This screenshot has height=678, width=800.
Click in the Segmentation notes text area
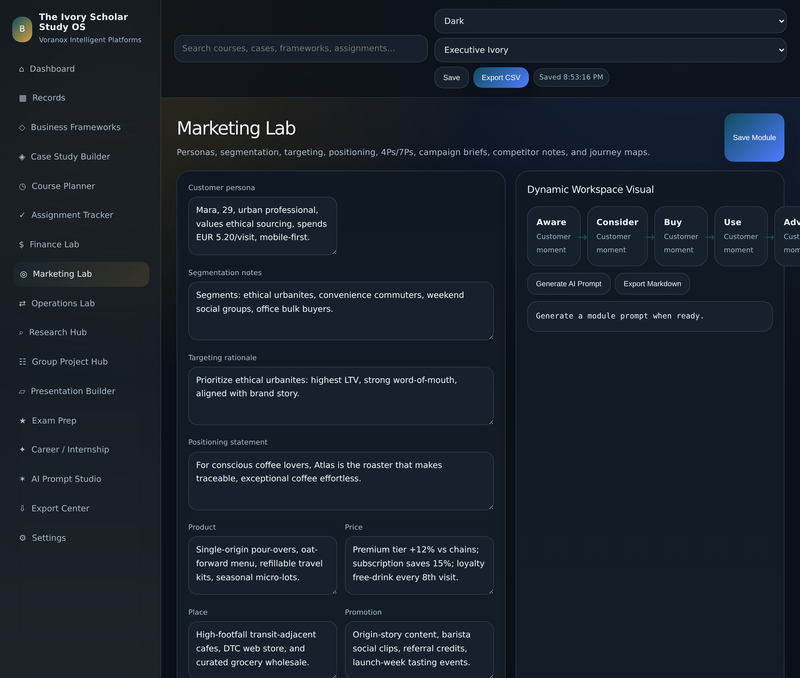341,311
